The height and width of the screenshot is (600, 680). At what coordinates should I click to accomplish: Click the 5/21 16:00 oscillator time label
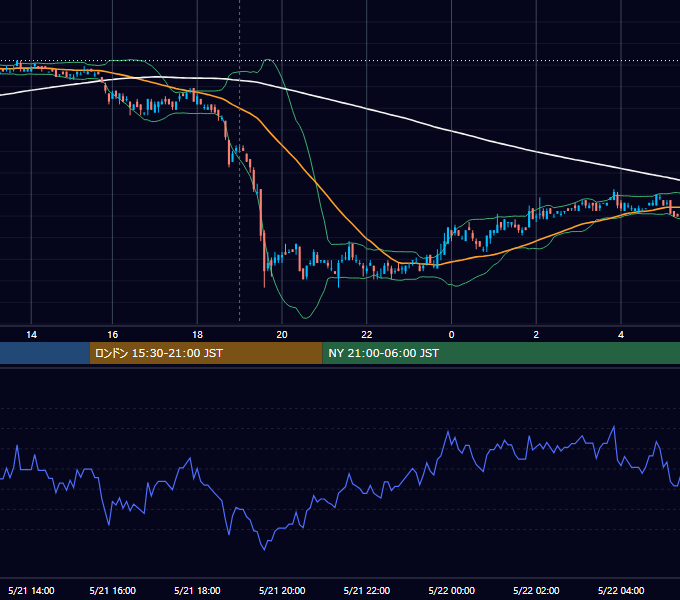[112, 590]
